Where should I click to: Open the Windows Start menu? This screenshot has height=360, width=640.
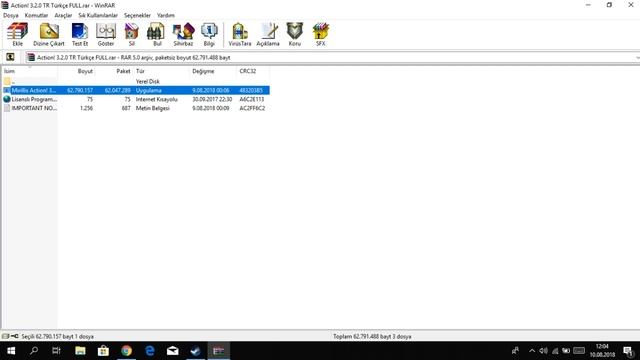click(x=11, y=351)
